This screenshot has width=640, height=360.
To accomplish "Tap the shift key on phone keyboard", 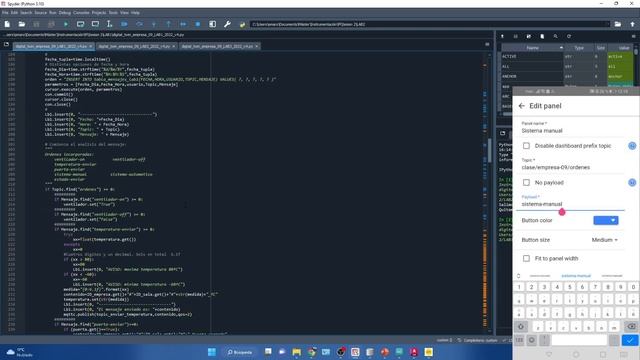I will (x=521, y=327).
